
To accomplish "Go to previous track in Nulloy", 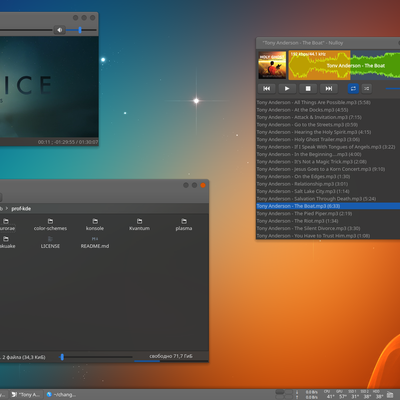I will pos(266,88).
